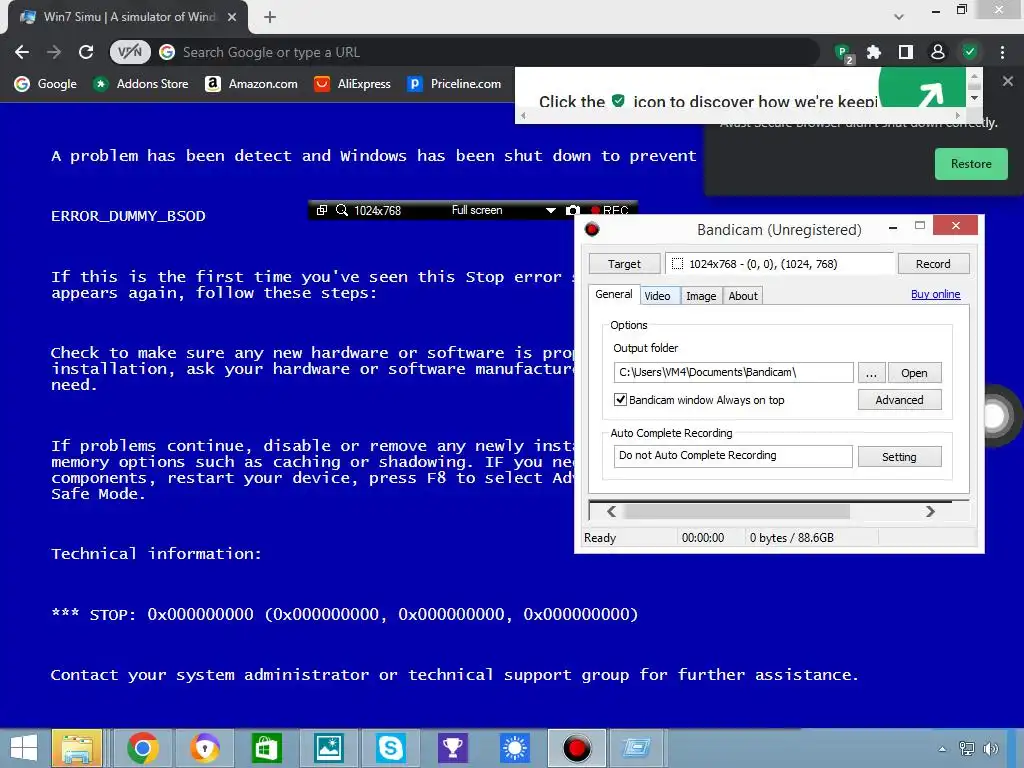Screen dimensions: 1024x768
Task: Open File Explorer from taskbar
Action: coord(77,748)
